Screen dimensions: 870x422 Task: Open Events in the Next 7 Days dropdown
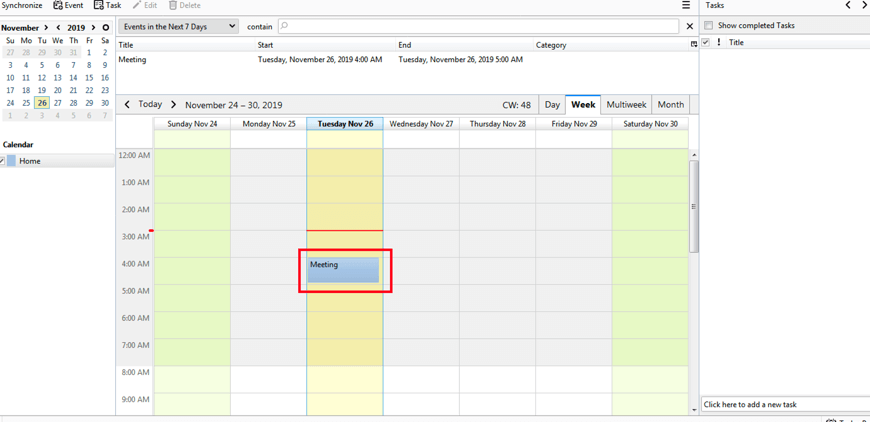[x=178, y=27]
